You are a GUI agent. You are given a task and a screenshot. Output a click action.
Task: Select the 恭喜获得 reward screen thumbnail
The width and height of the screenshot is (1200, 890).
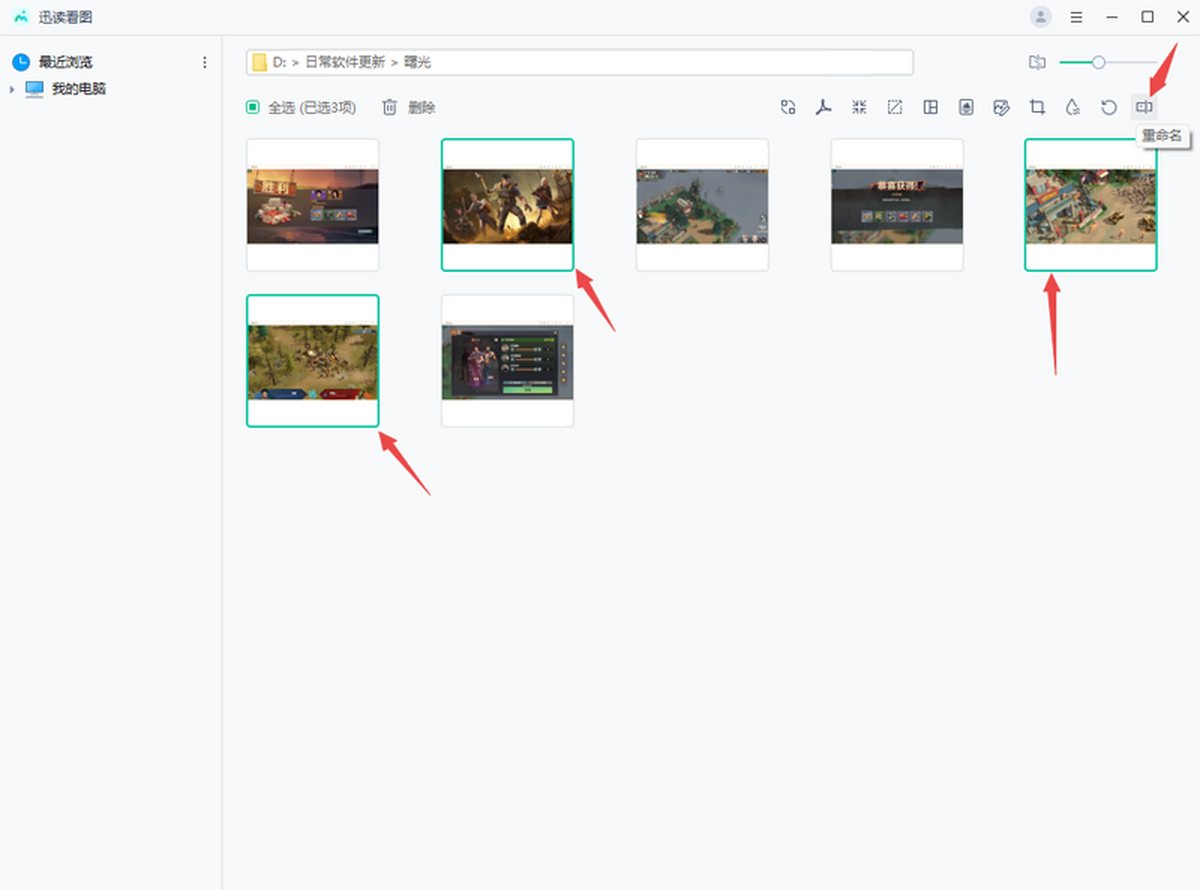tap(897, 205)
